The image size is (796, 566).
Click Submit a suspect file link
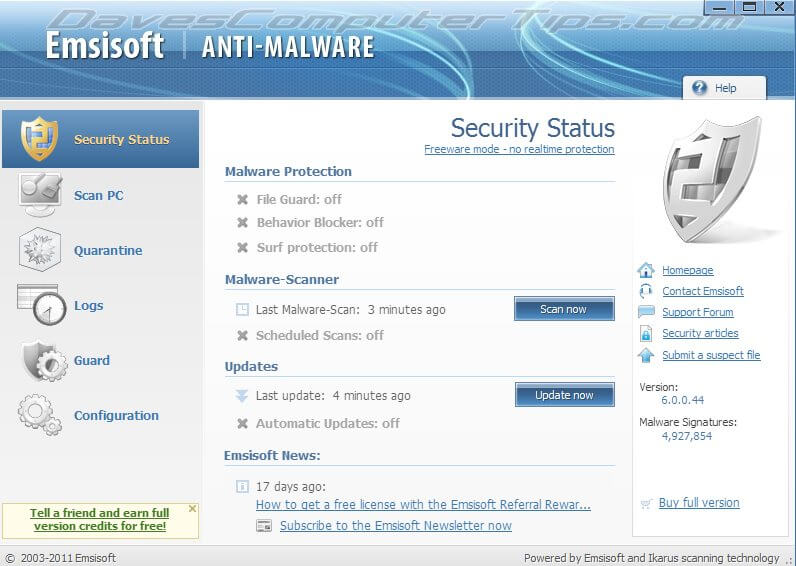(x=711, y=355)
